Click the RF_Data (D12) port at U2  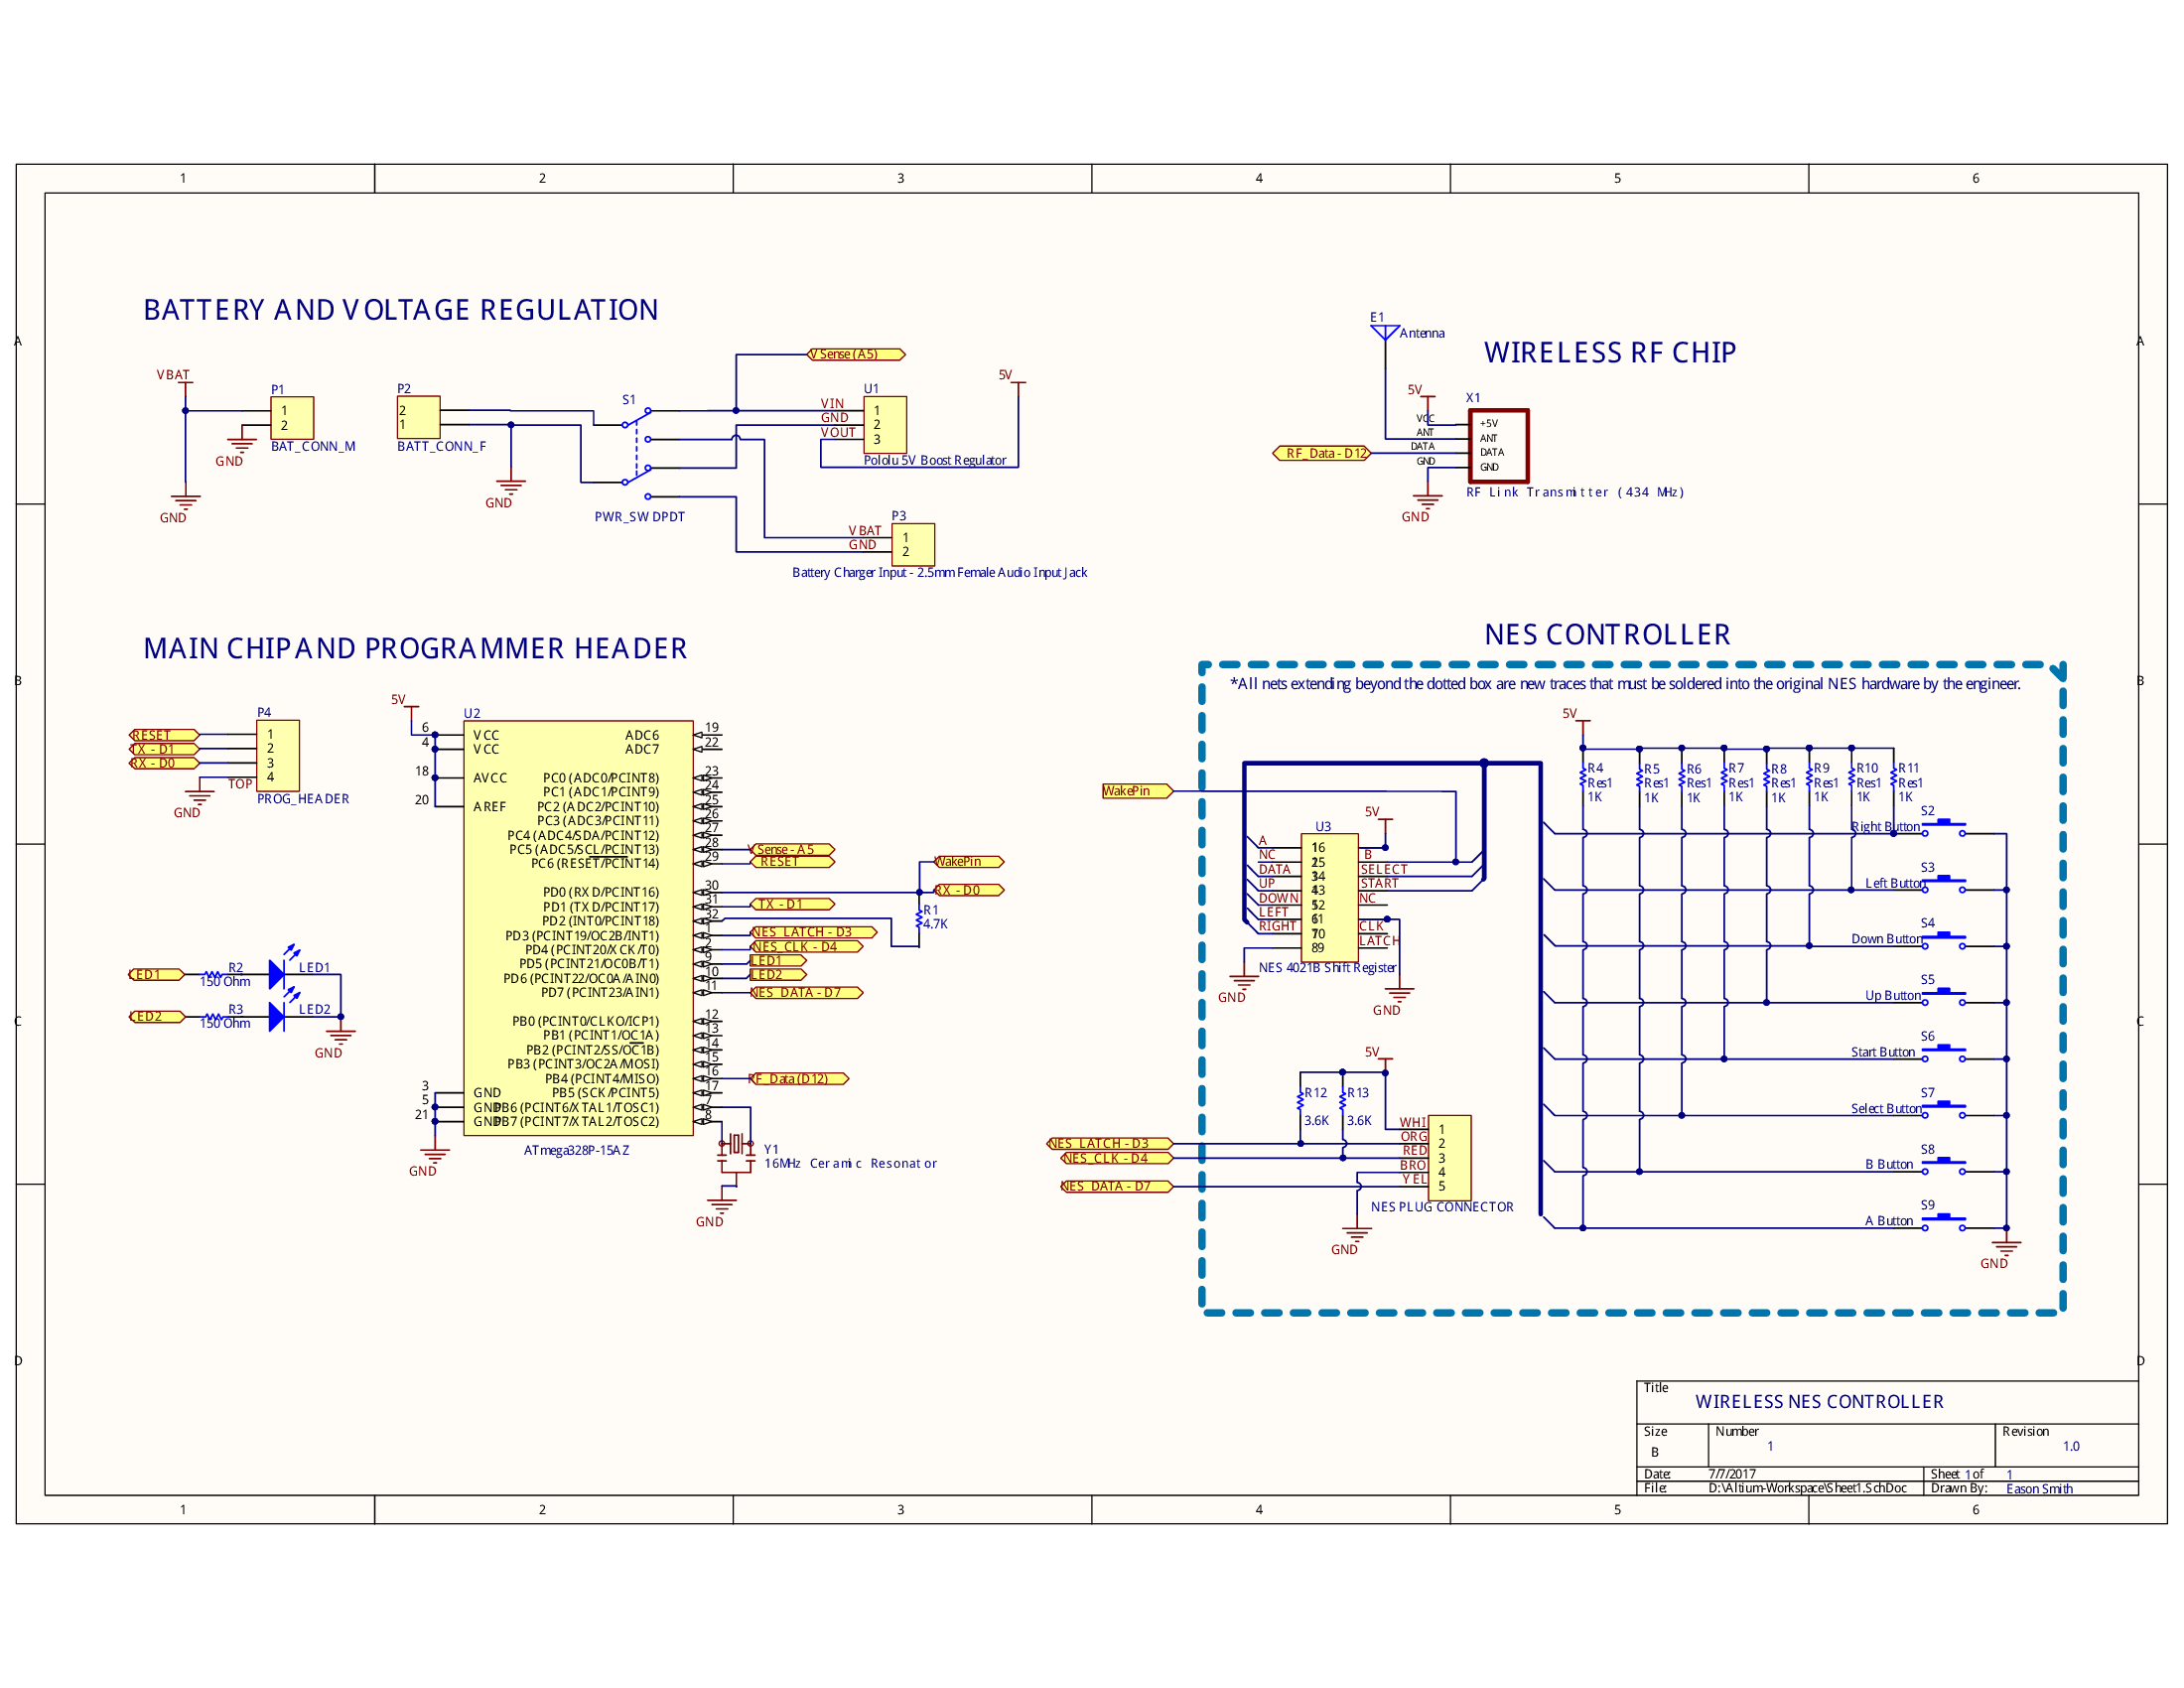(x=799, y=1078)
